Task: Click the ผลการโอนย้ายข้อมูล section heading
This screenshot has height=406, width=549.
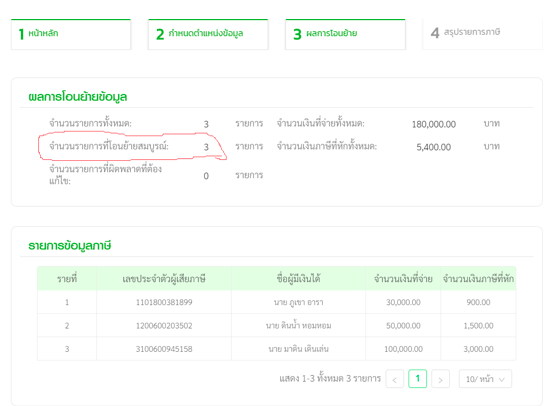Action: 78,97
